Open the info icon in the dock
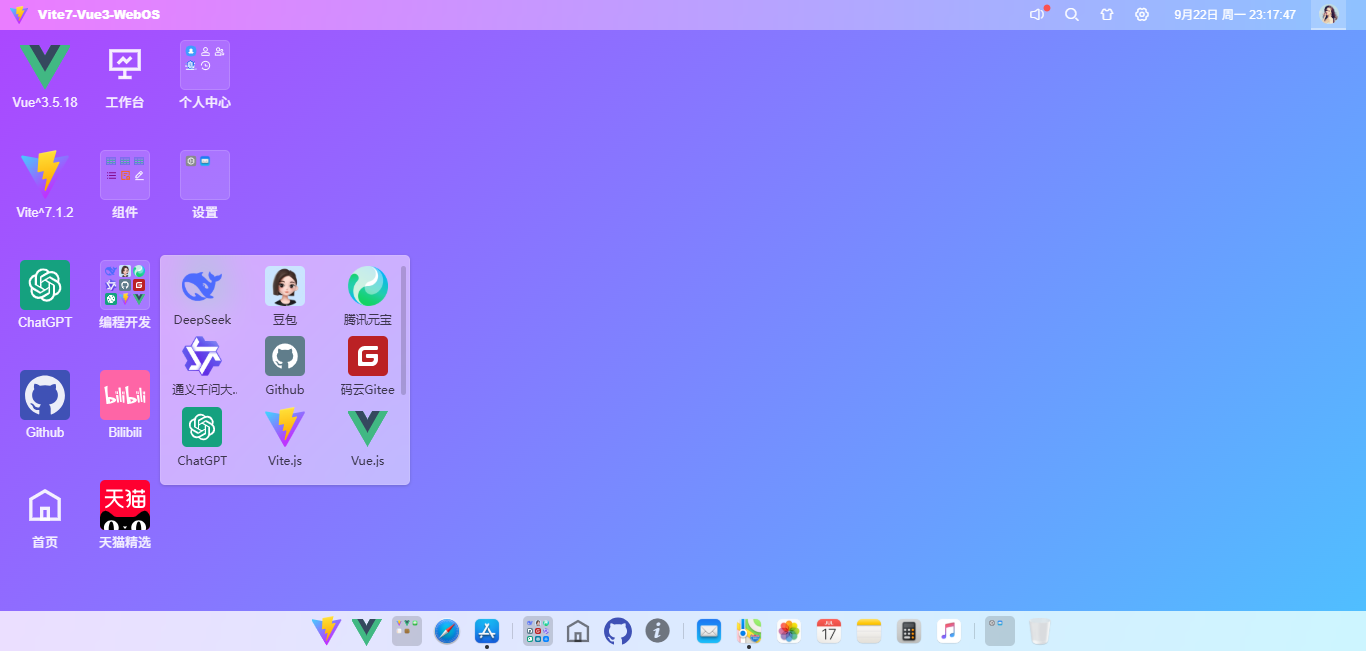This screenshot has width=1366, height=651. (x=657, y=631)
